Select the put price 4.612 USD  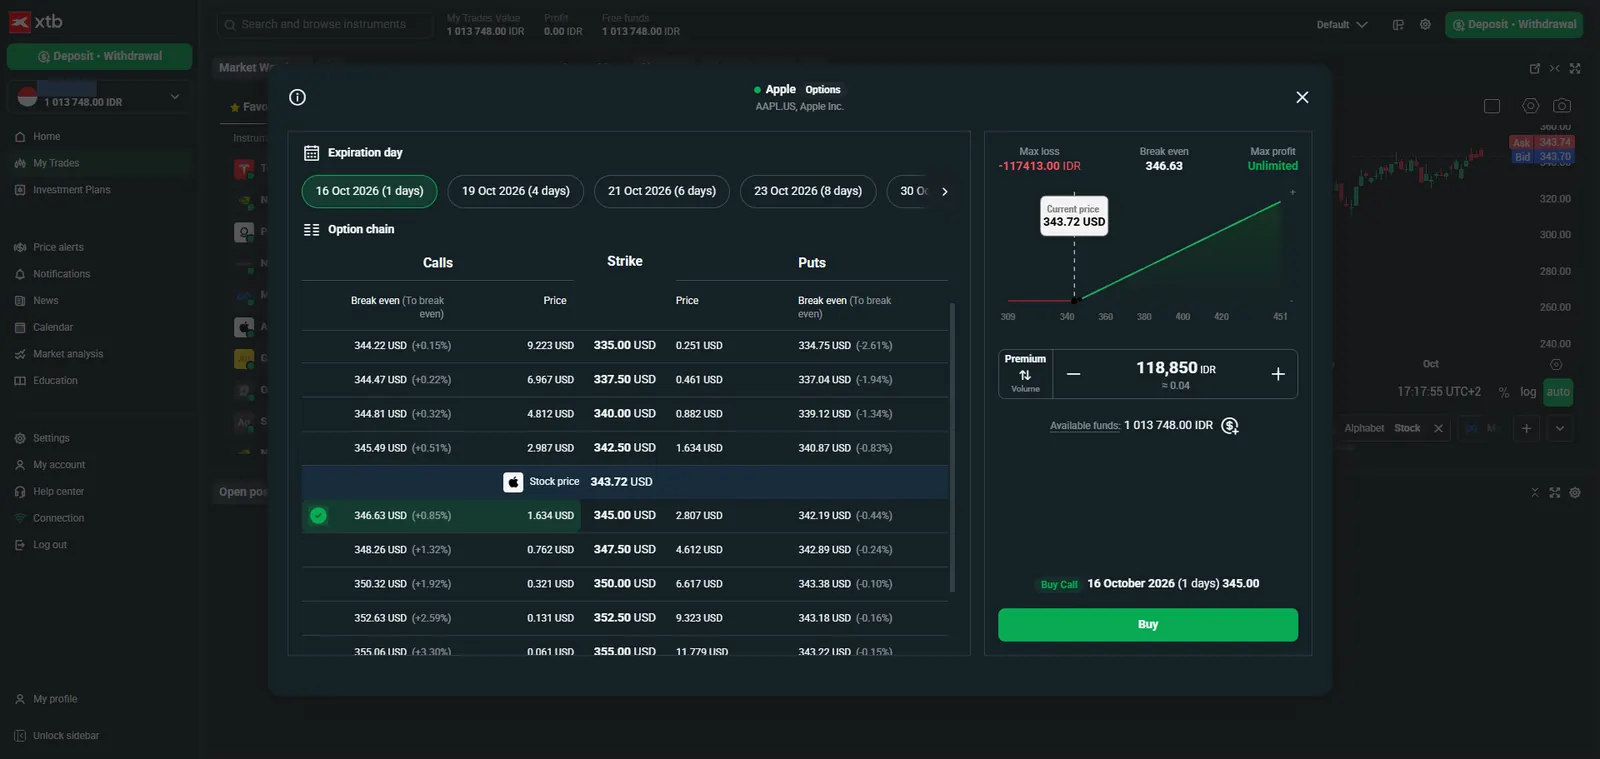699,550
